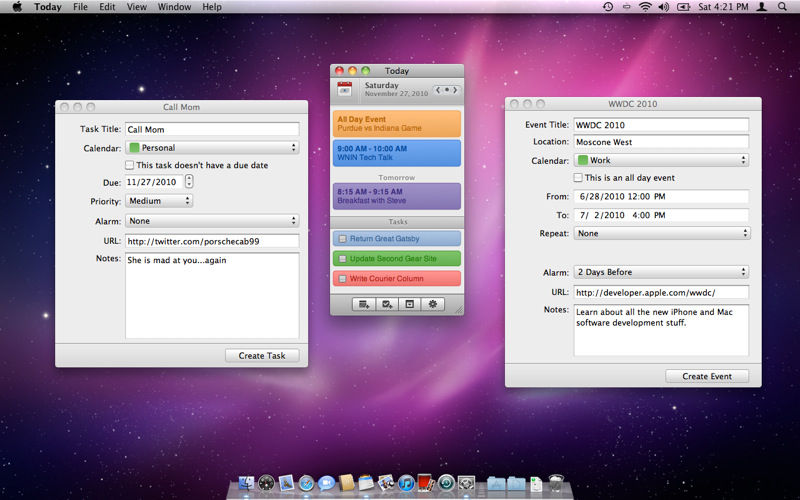Open the Apple menu
The height and width of the screenshot is (500, 800).
[x=17, y=7]
